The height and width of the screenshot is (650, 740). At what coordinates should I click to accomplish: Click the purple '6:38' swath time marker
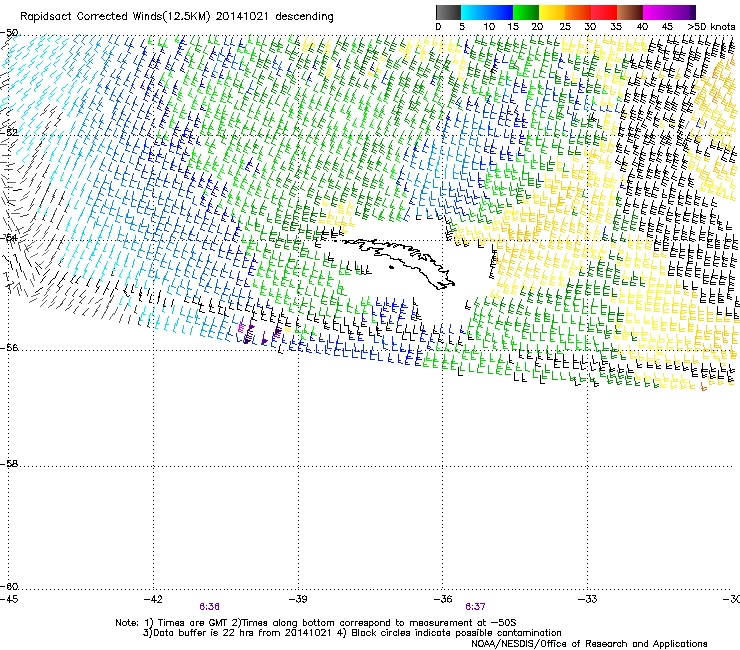[209, 607]
